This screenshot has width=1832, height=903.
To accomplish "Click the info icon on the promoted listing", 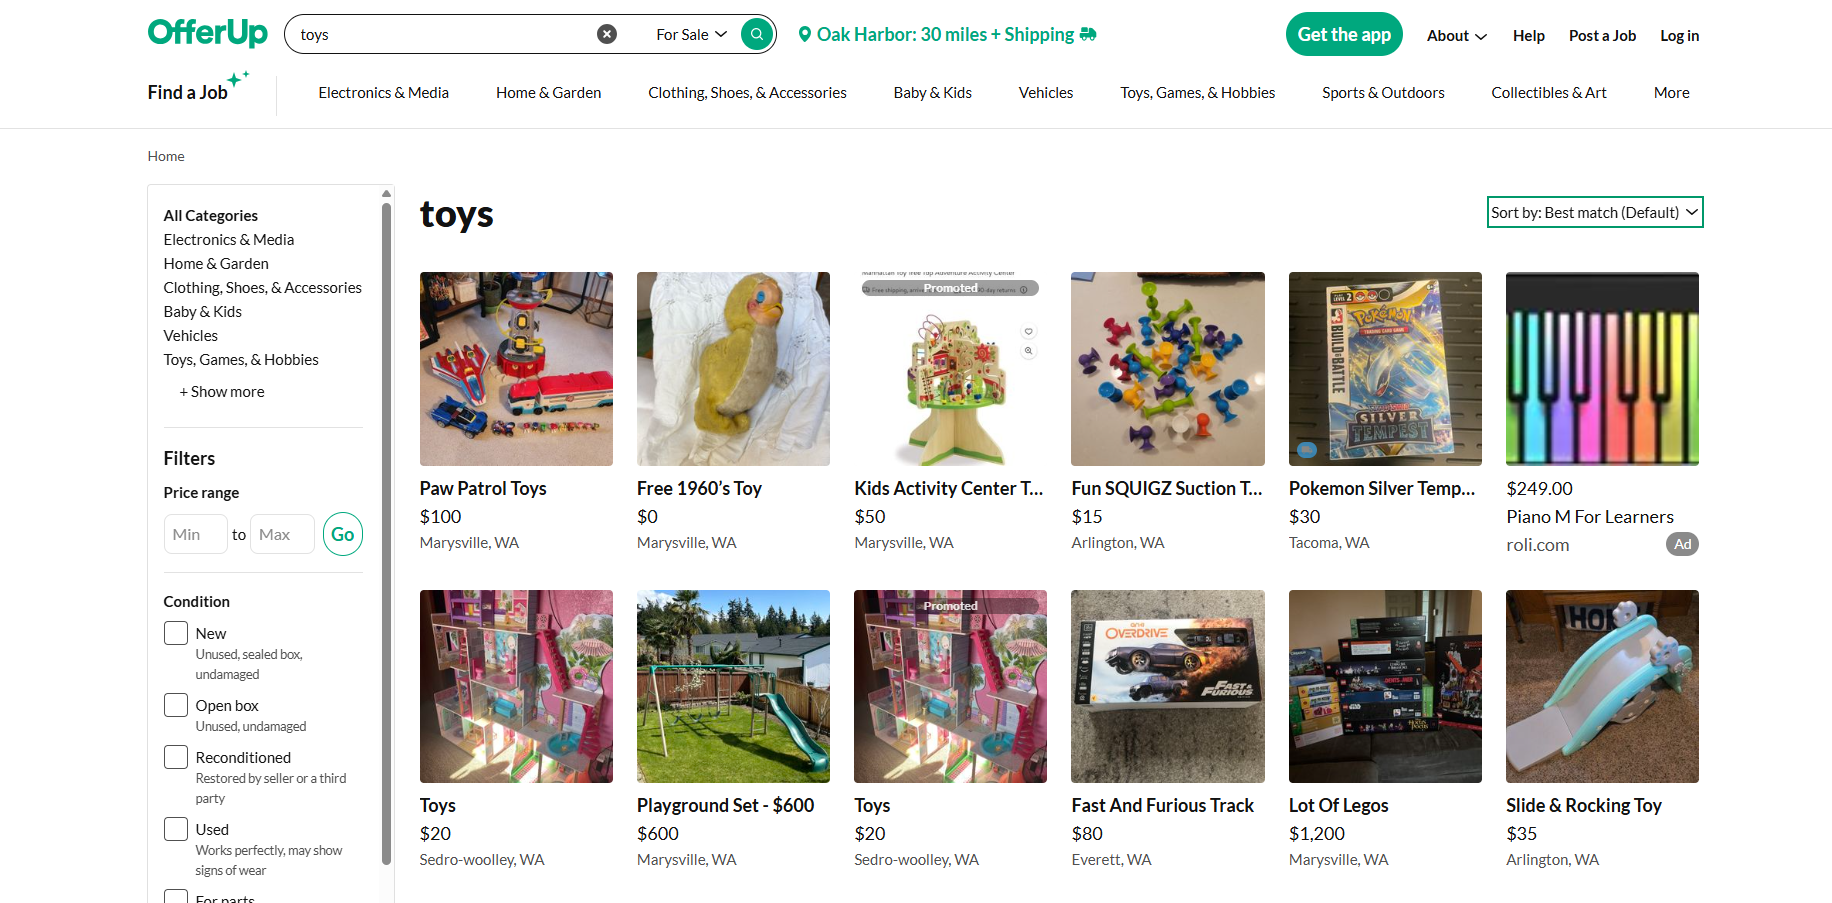I will (1023, 288).
